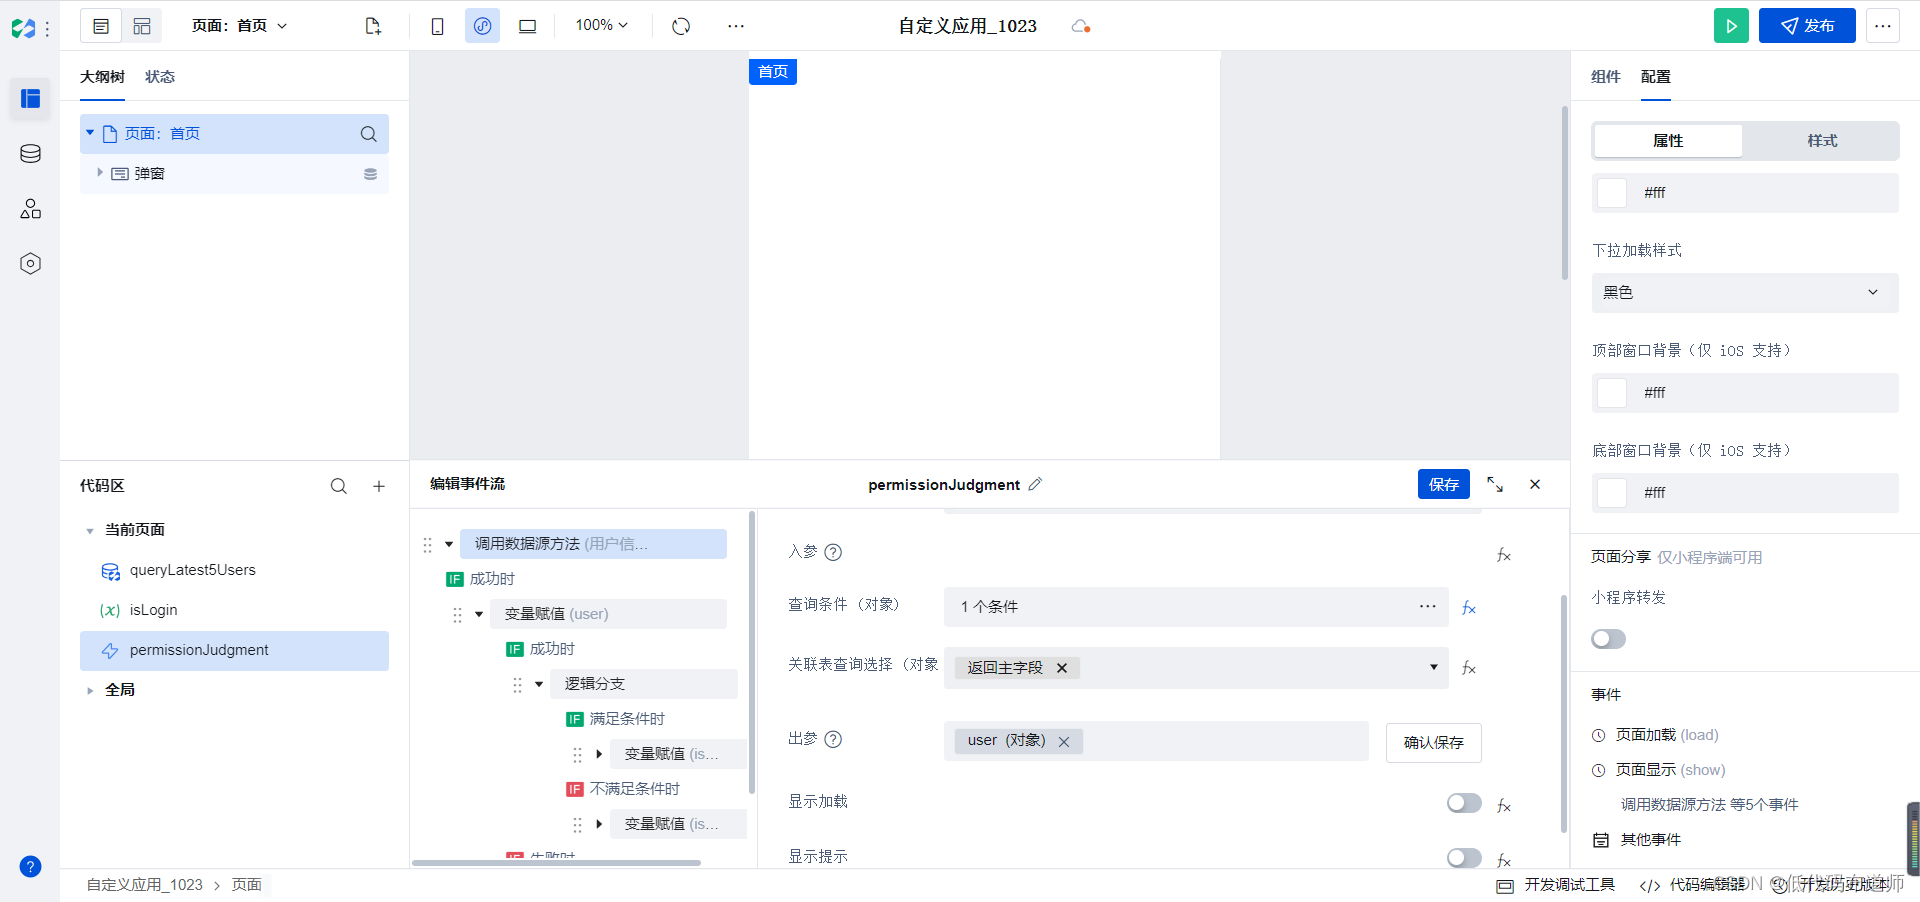The image size is (1920, 902).
Task: Open 代码编辑器 in the status bar
Action: pyautogui.click(x=1693, y=885)
